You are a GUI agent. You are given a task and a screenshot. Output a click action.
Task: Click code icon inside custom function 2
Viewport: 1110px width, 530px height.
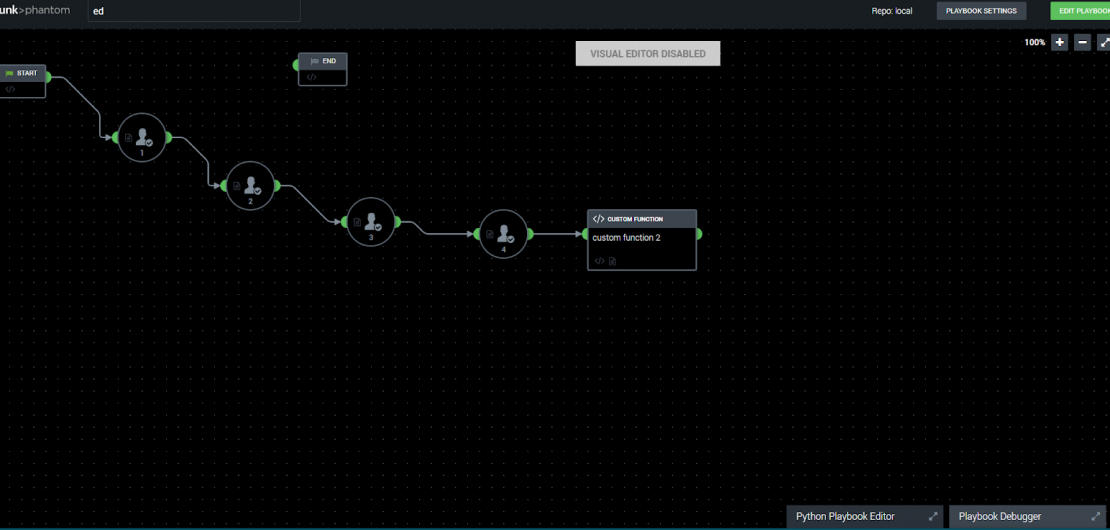599,261
